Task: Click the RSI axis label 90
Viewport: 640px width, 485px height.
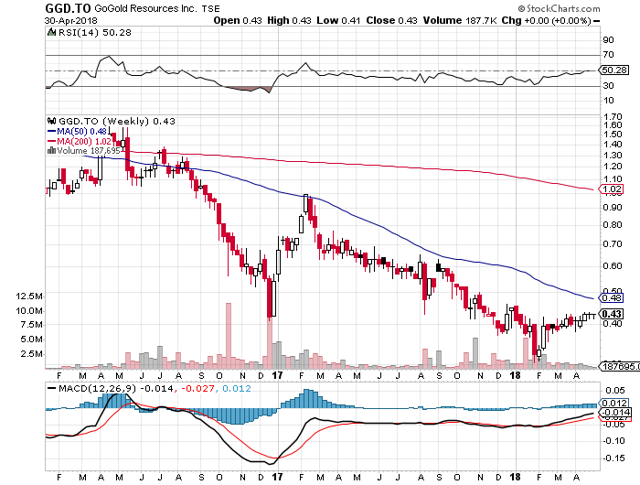Action: (x=608, y=40)
